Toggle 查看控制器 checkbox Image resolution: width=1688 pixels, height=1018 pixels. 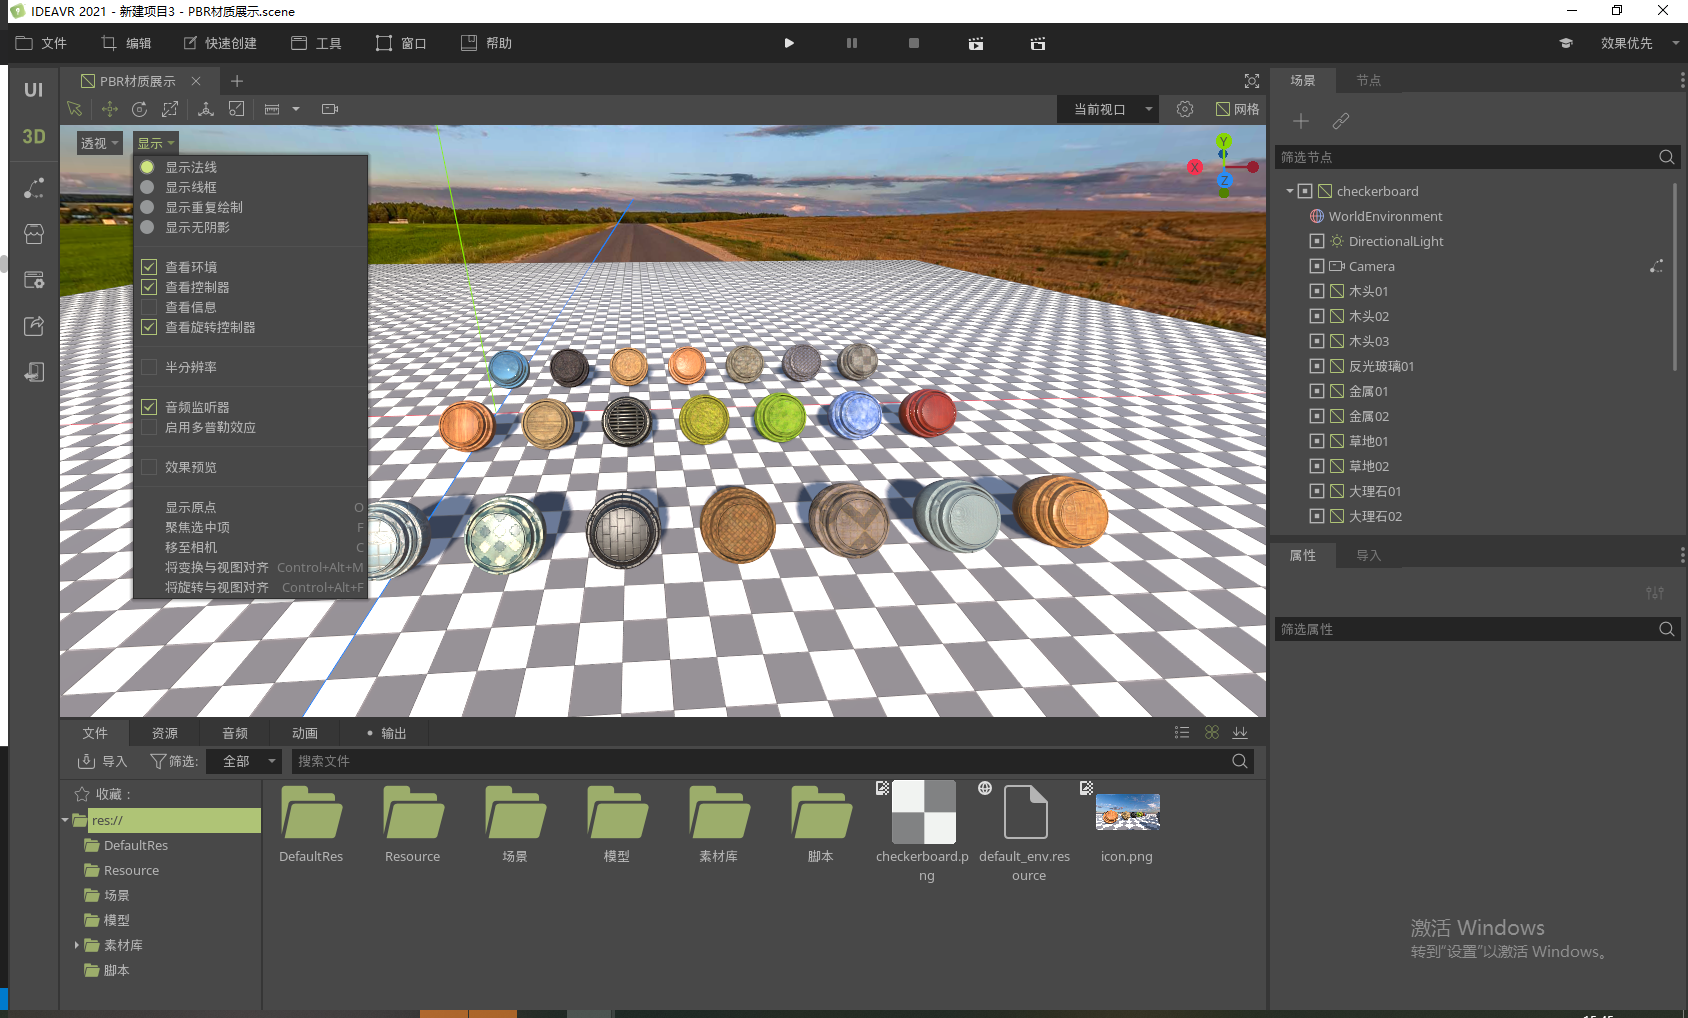(x=149, y=287)
